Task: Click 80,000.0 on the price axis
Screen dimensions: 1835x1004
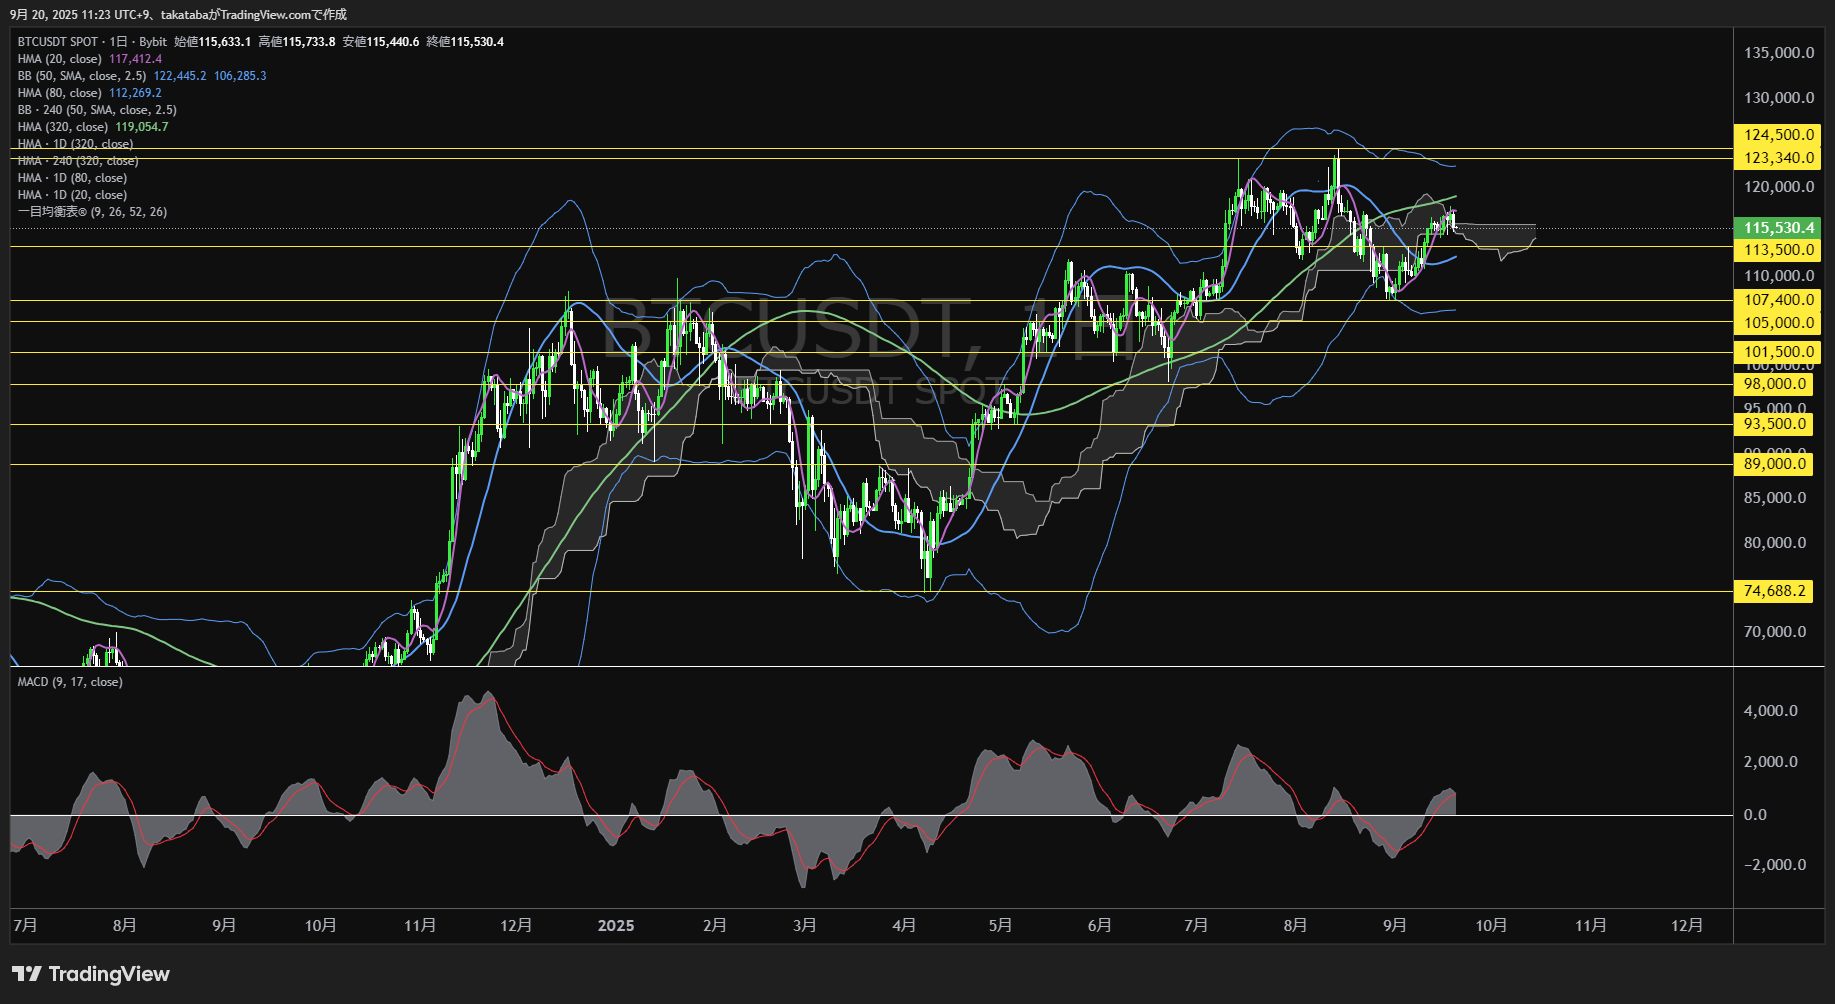Action: click(1775, 543)
